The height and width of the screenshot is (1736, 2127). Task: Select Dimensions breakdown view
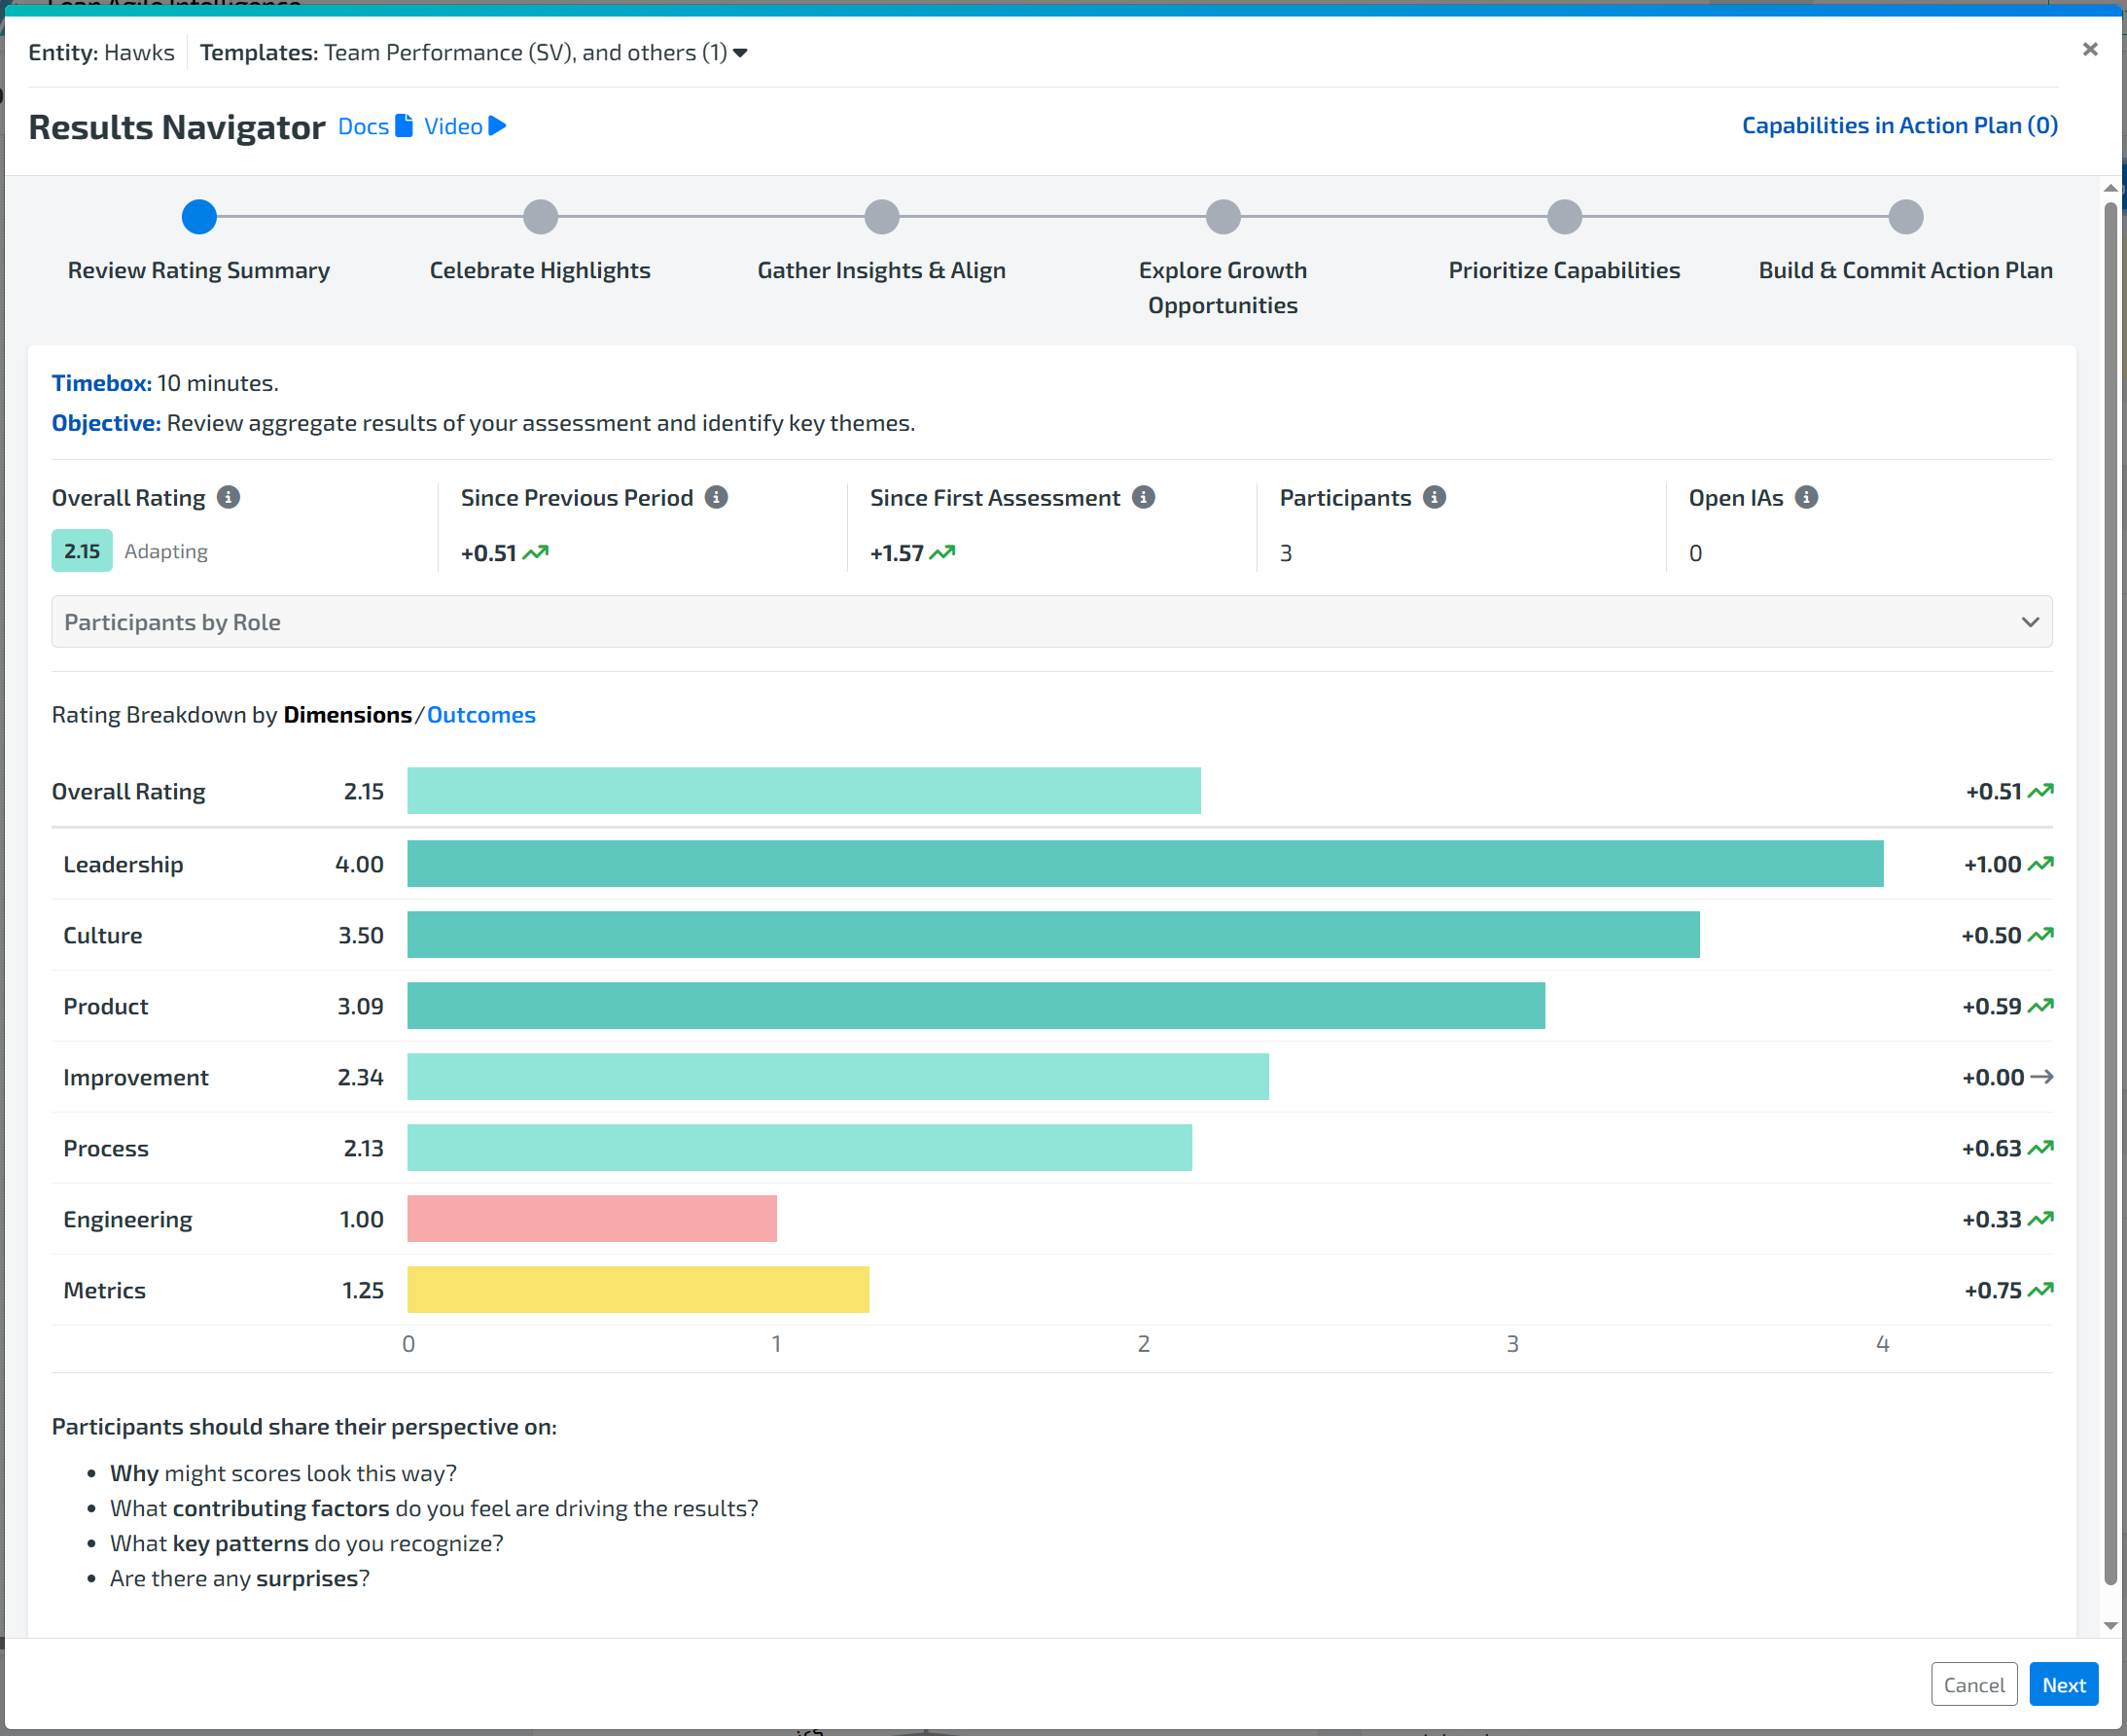coord(347,715)
